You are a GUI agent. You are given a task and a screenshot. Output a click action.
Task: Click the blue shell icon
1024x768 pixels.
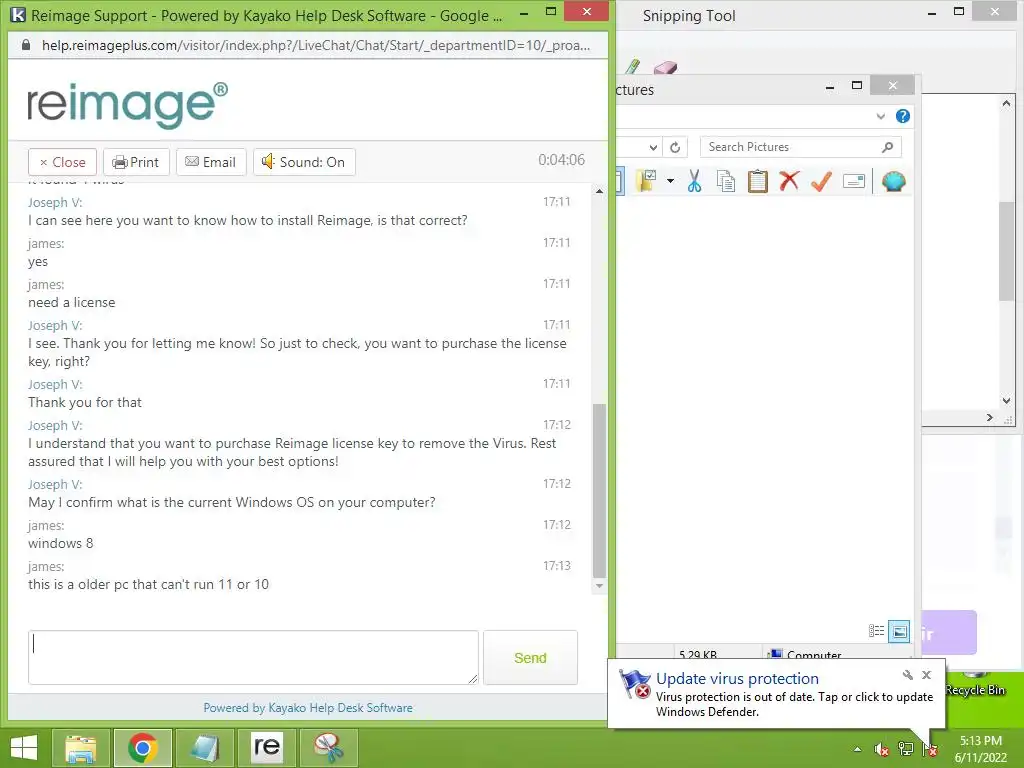point(893,181)
